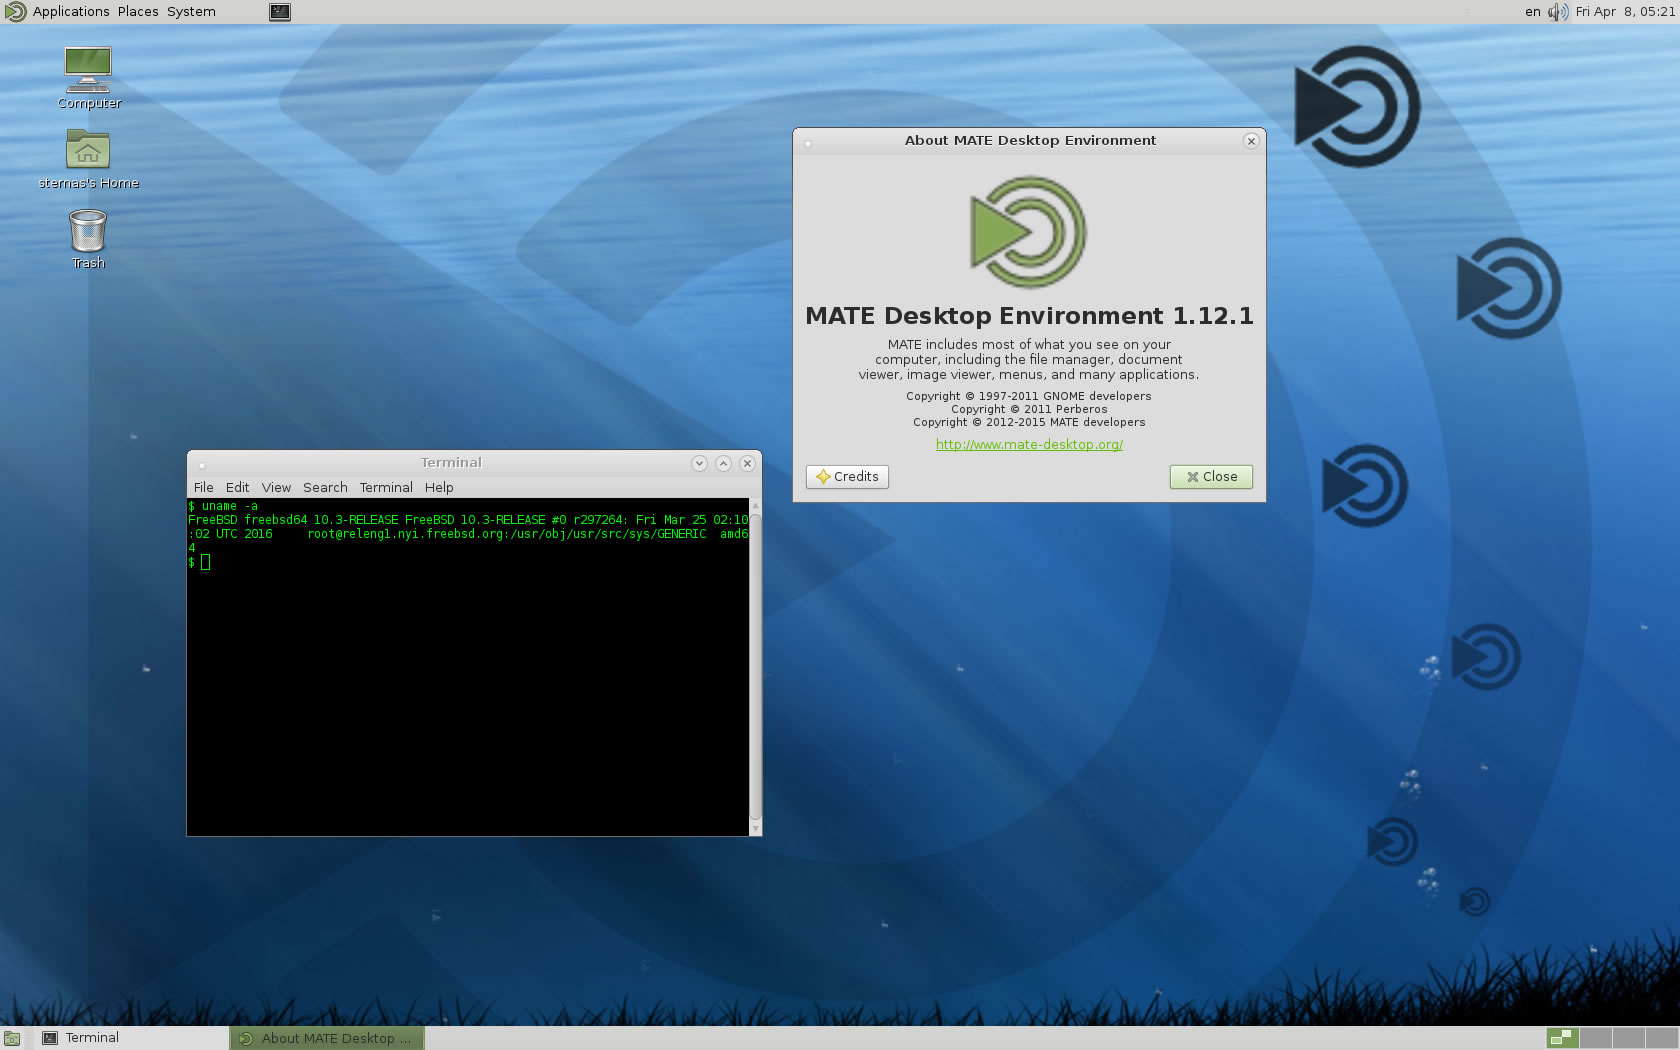
Task: Launch terminal from top panel launcher icon
Action: coord(280,12)
